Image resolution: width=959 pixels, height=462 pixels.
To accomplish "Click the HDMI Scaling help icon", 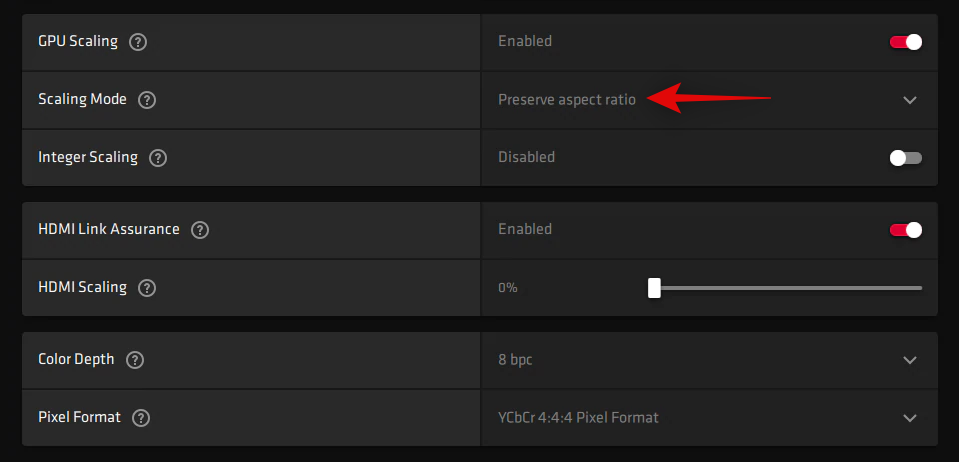I will [147, 288].
